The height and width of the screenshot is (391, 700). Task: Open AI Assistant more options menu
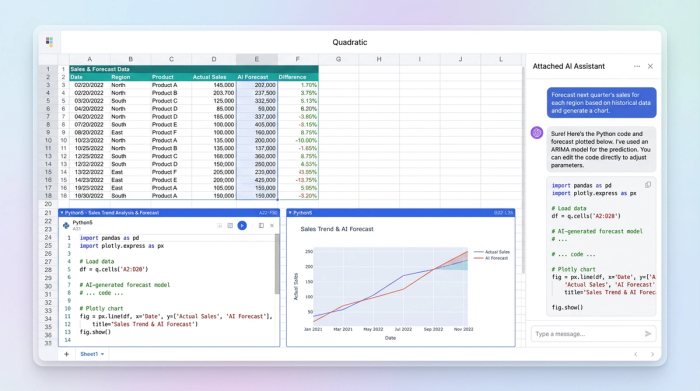(x=637, y=66)
